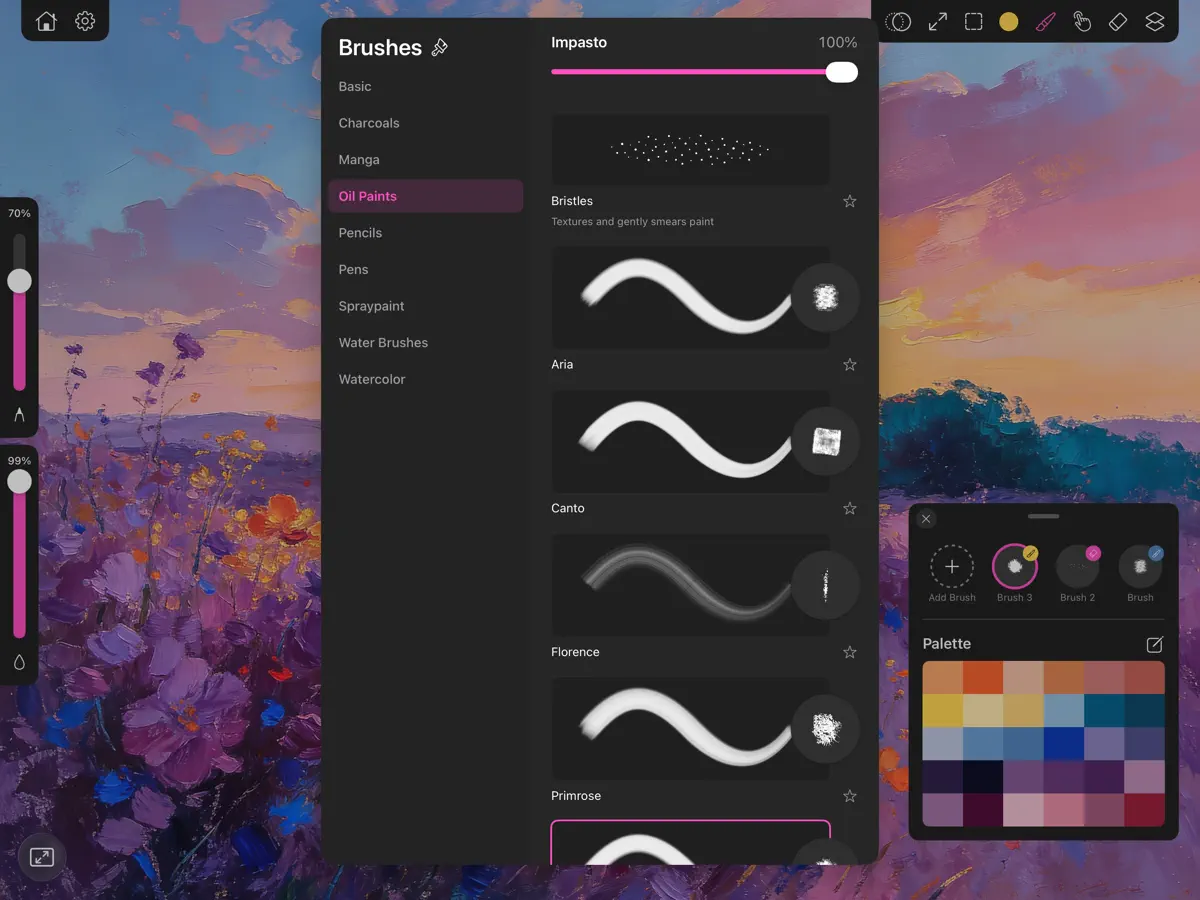Open the Charcoals brush category
Image resolution: width=1200 pixels, height=900 pixels.
[425, 123]
